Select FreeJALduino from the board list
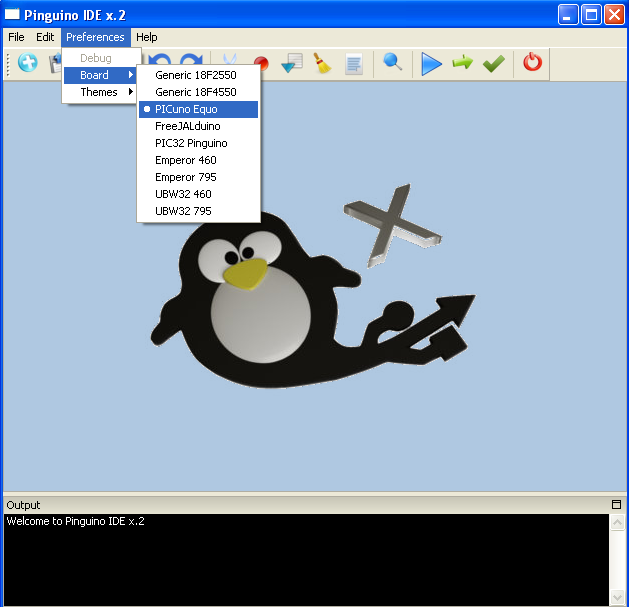The height and width of the screenshot is (607, 629). [x=188, y=126]
